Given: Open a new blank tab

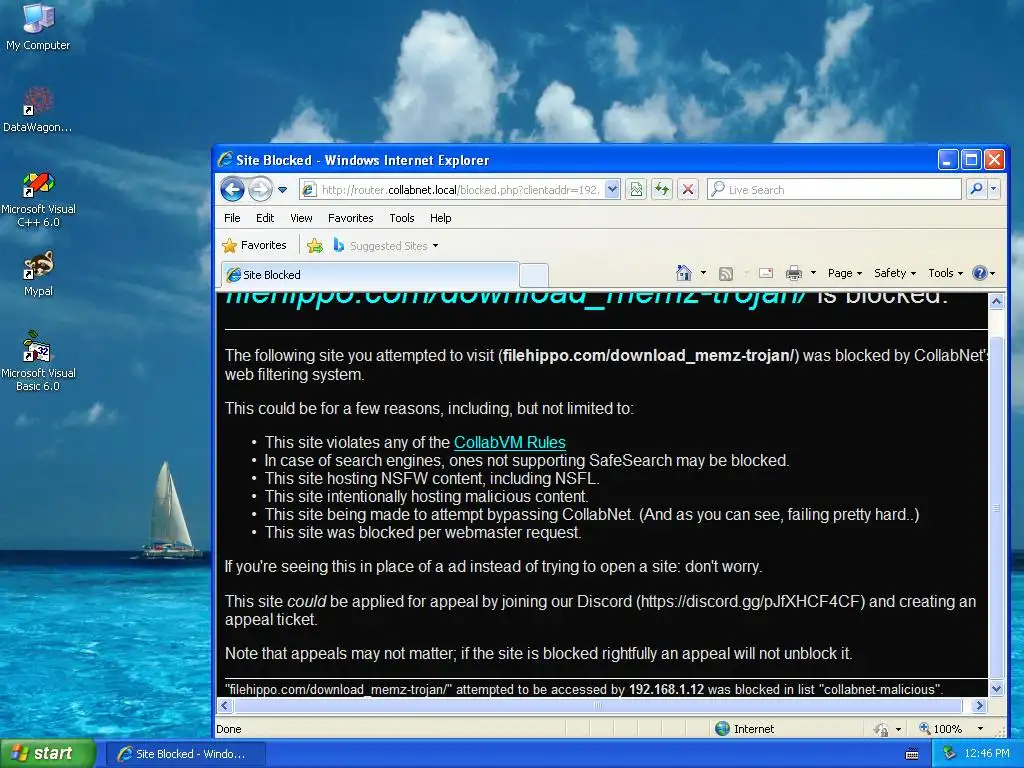Looking at the screenshot, I should pos(534,275).
